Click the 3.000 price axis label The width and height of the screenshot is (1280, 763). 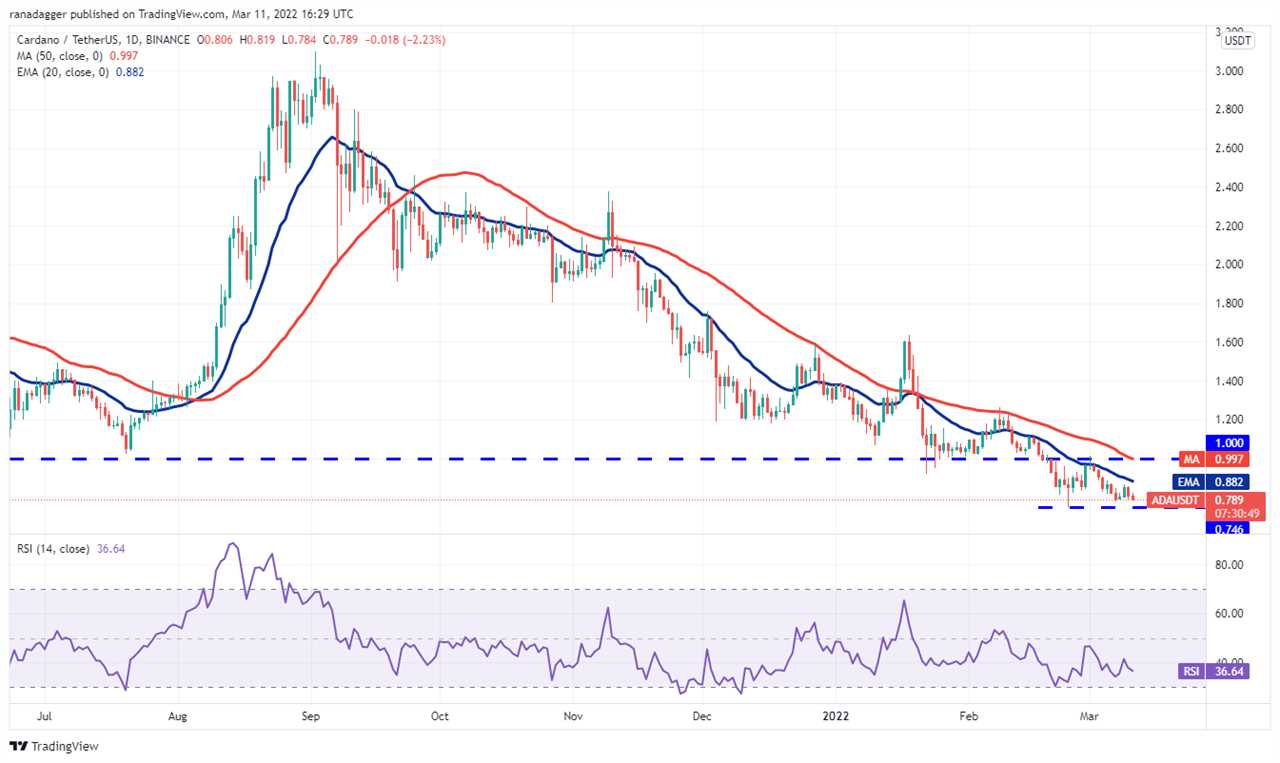1229,71
